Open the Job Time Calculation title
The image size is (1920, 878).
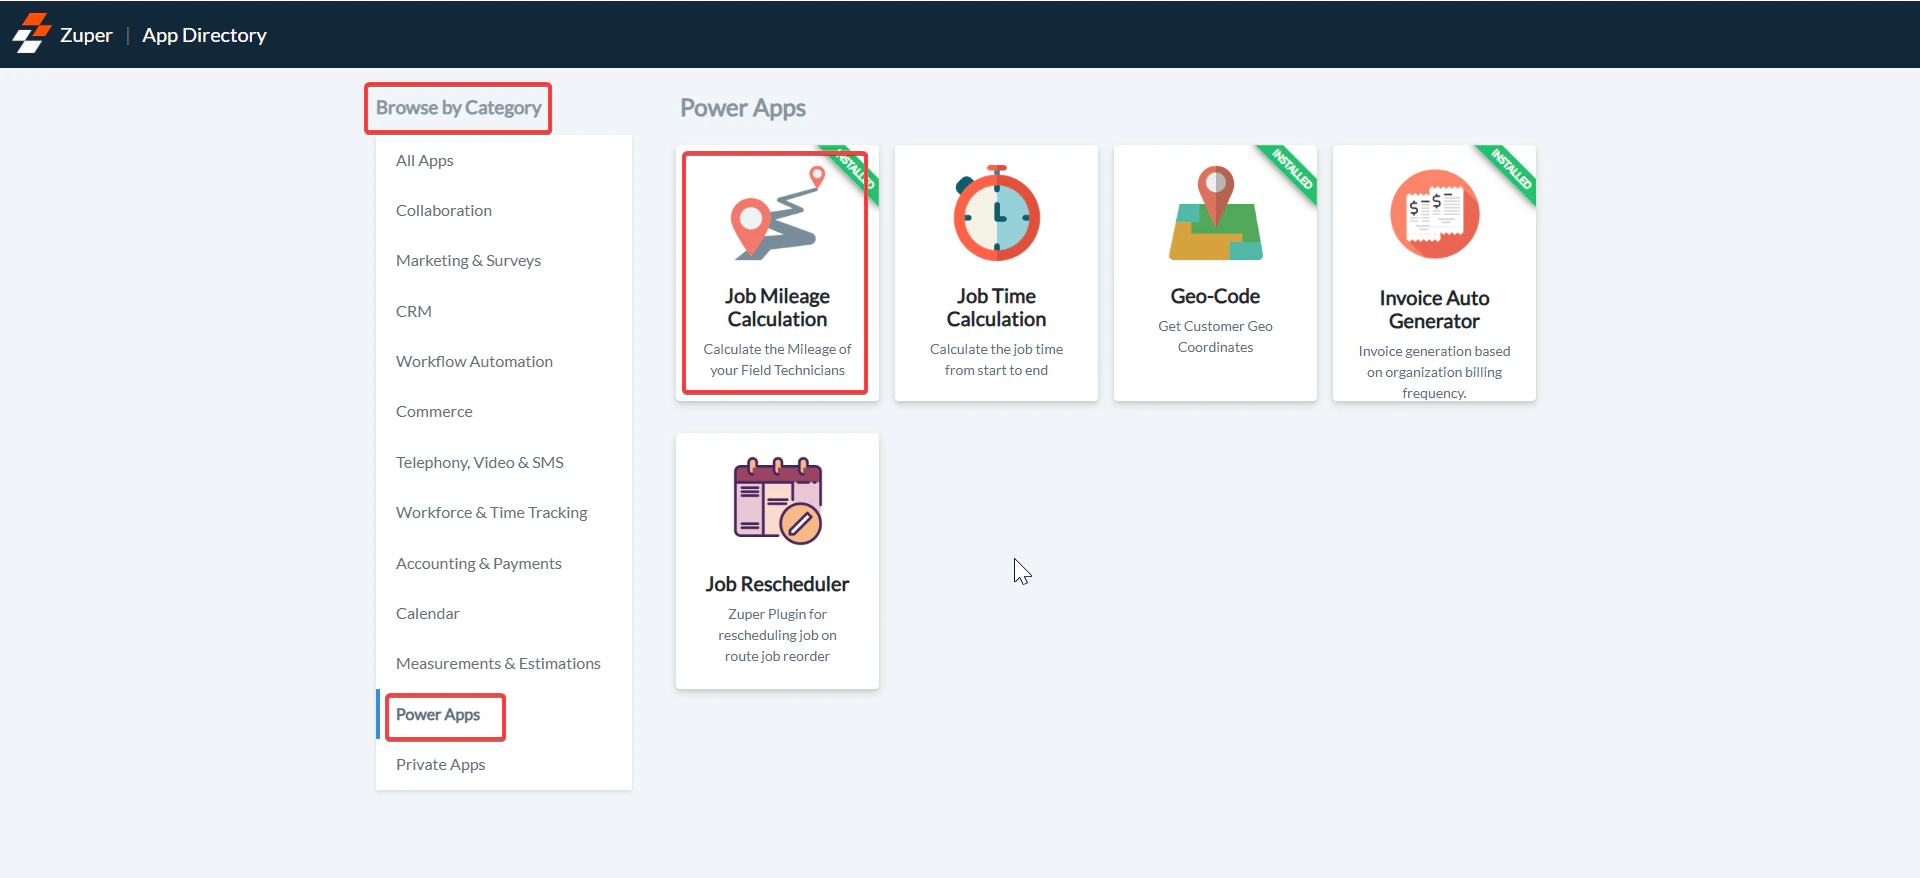coord(996,307)
